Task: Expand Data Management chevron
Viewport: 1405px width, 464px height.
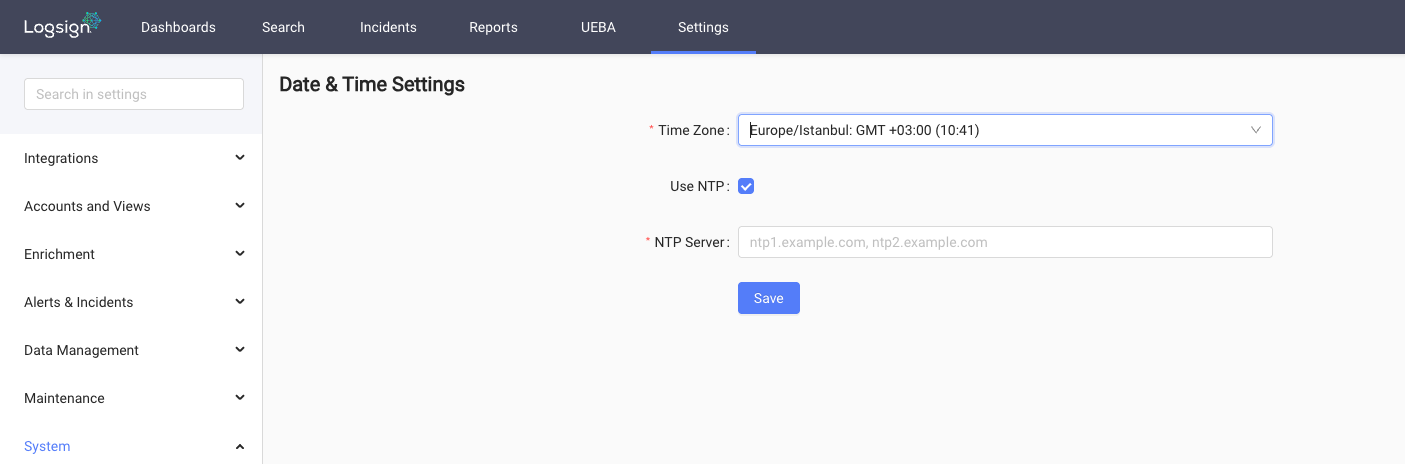Action: coord(240,350)
